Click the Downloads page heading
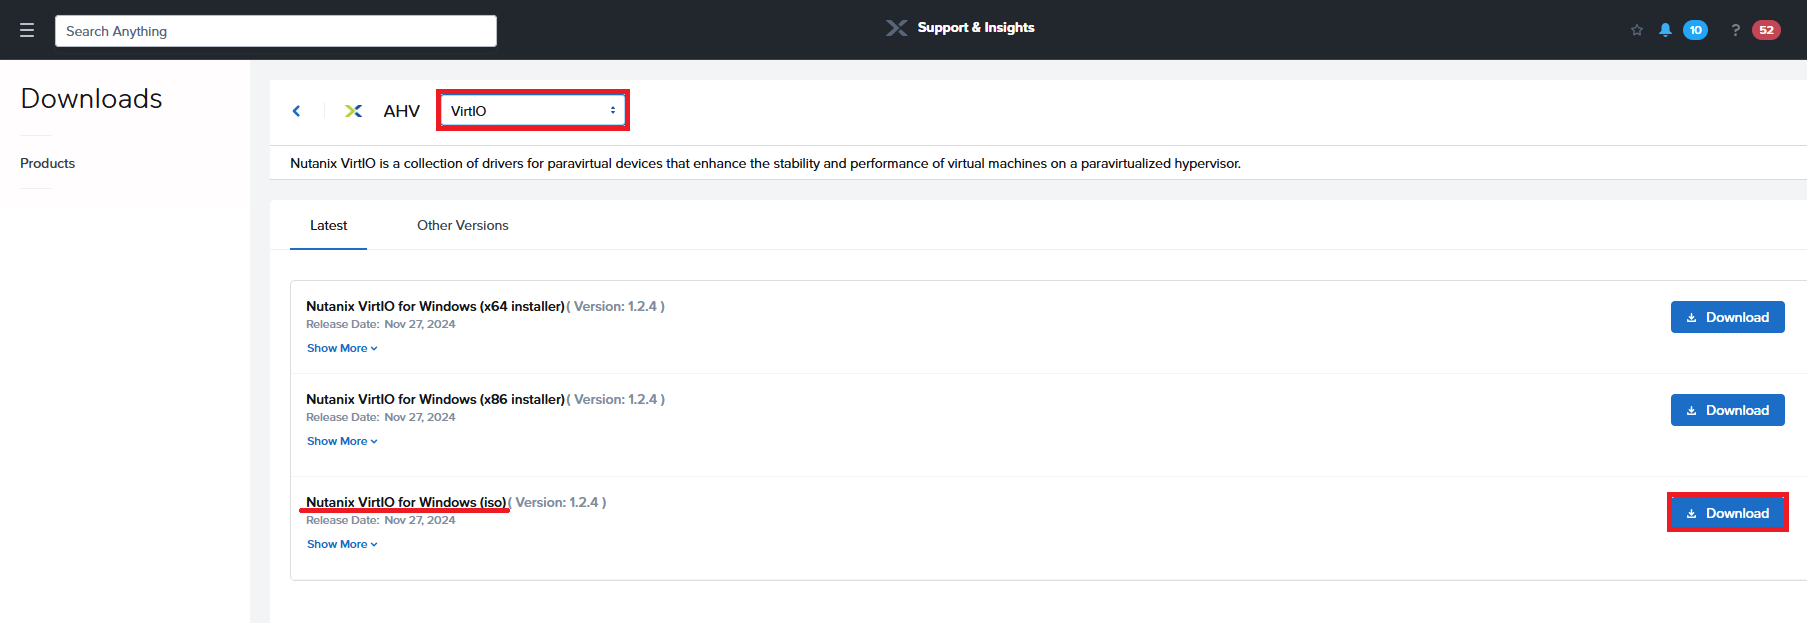The height and width of the screenshot is (623, 1807). tap(91, 98)
